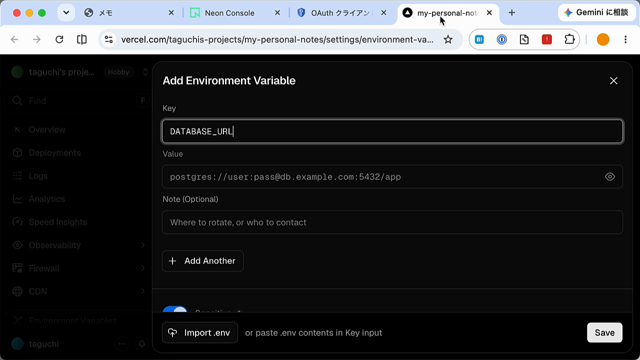Image resolution: width=640 pixels, height=360 pixels.
Task: Expand the Observability chevron
Action: pyautogui.click(x=143, y=245)
